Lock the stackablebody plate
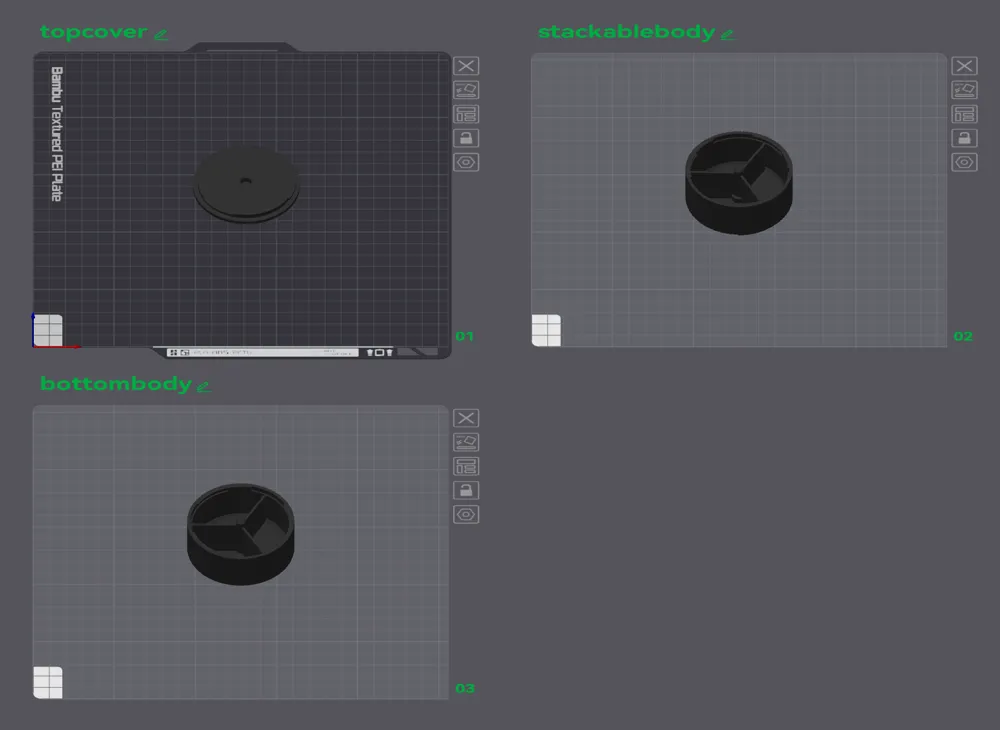This screenshot has height=730, width=1000. pyautogui.click(x=964, y=138)
